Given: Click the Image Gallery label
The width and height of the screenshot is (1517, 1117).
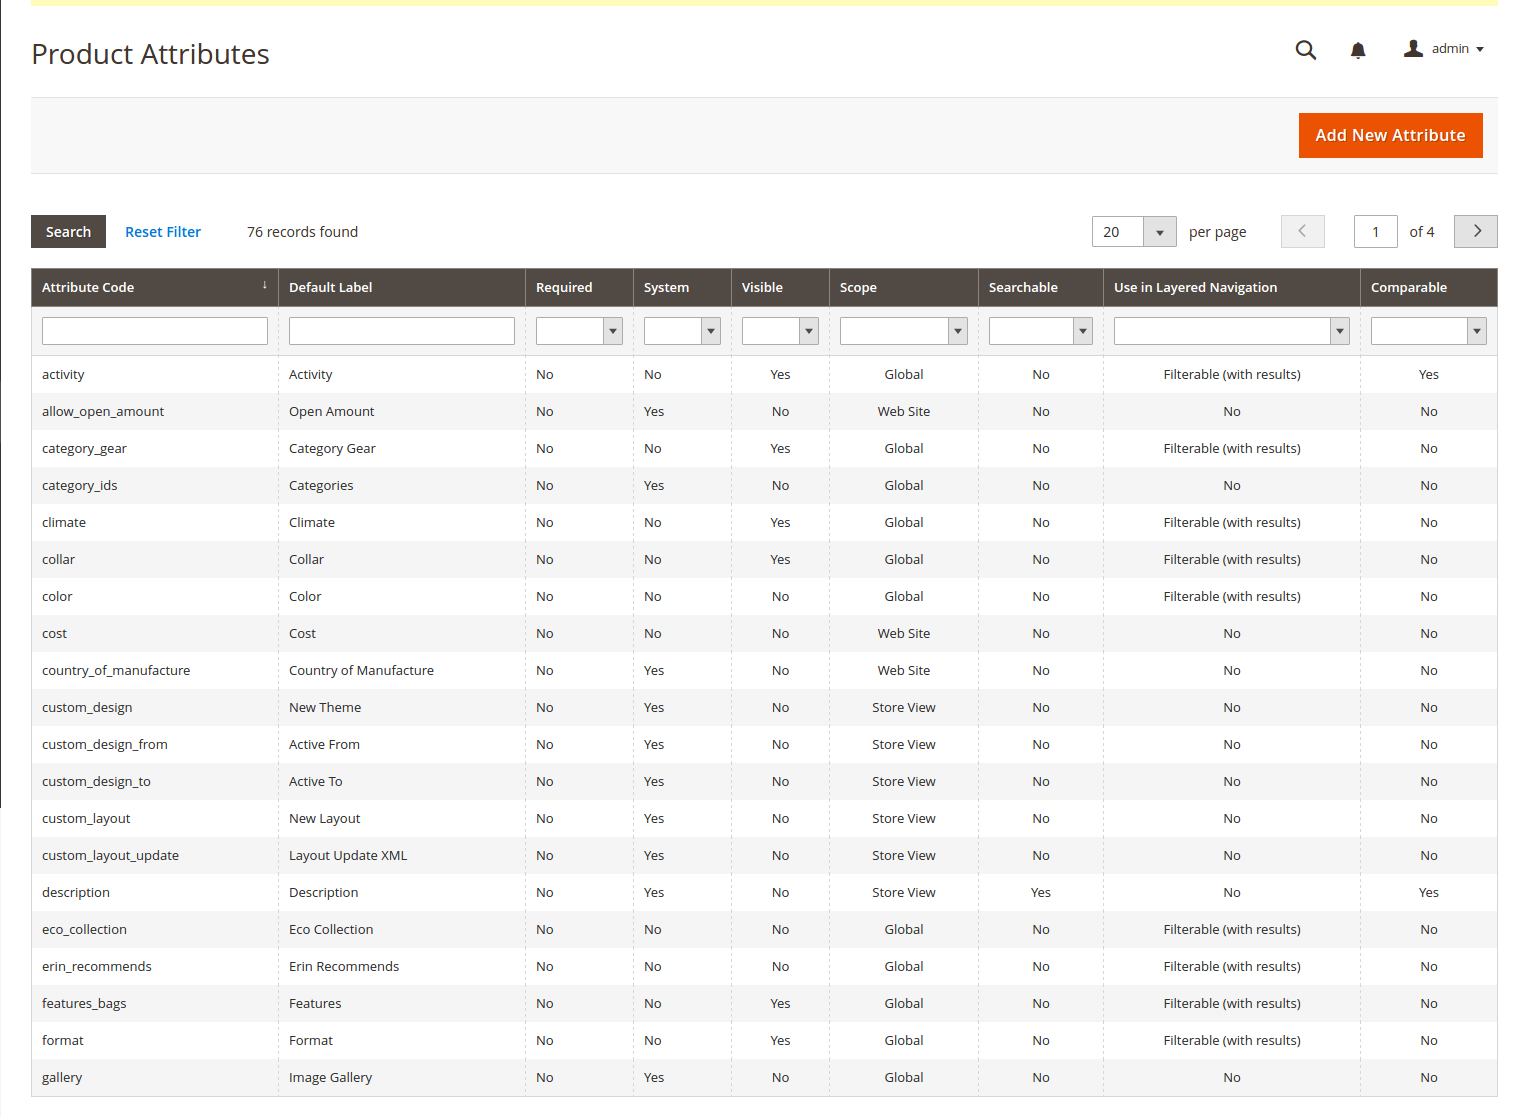Looking at the screenshot, I should [330, 1077].
